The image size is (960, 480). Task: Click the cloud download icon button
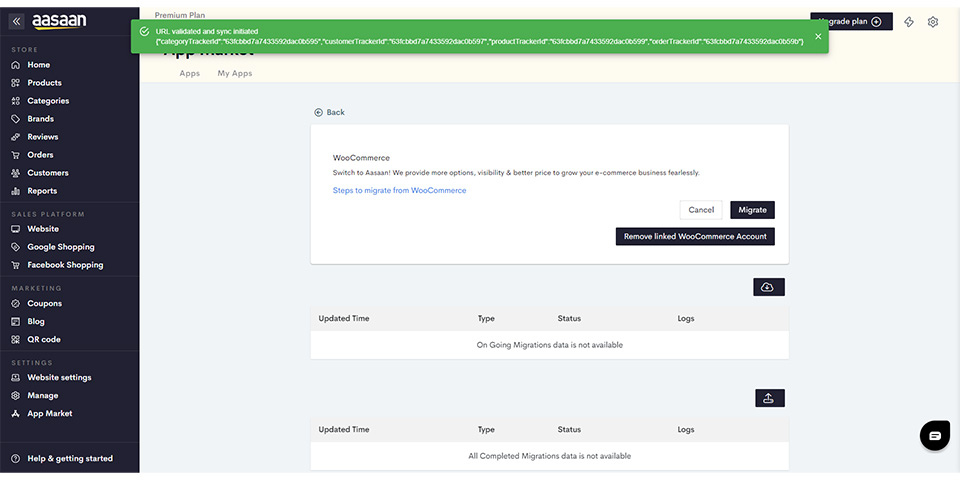click(x=768, y=287)
